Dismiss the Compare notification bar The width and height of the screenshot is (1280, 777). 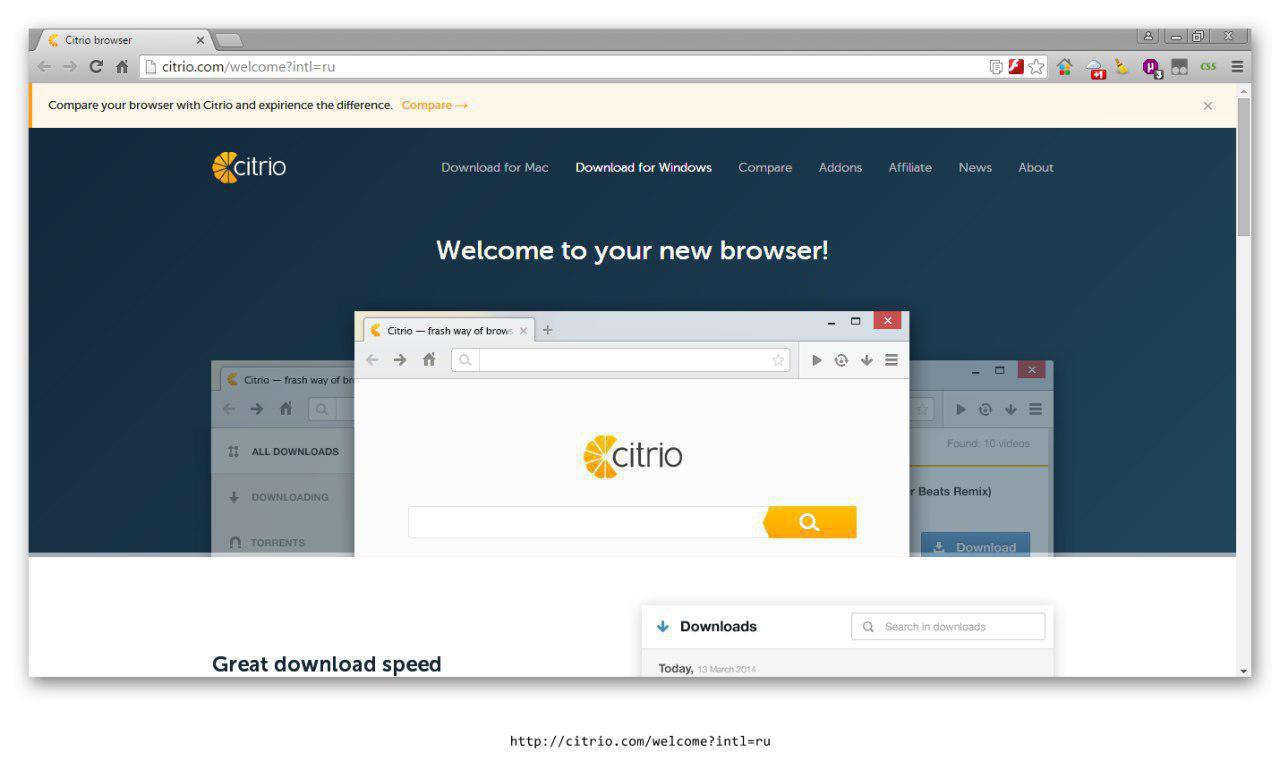pos(1208,105)
